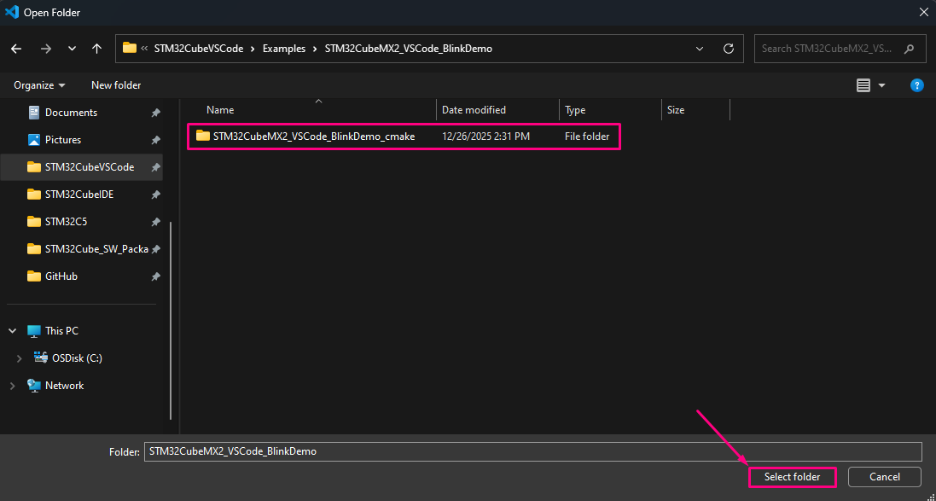
Task: Click STM32CubeMX2_VSCode_BlinkDemo breadcrumb segment
Action: point(408,49)
